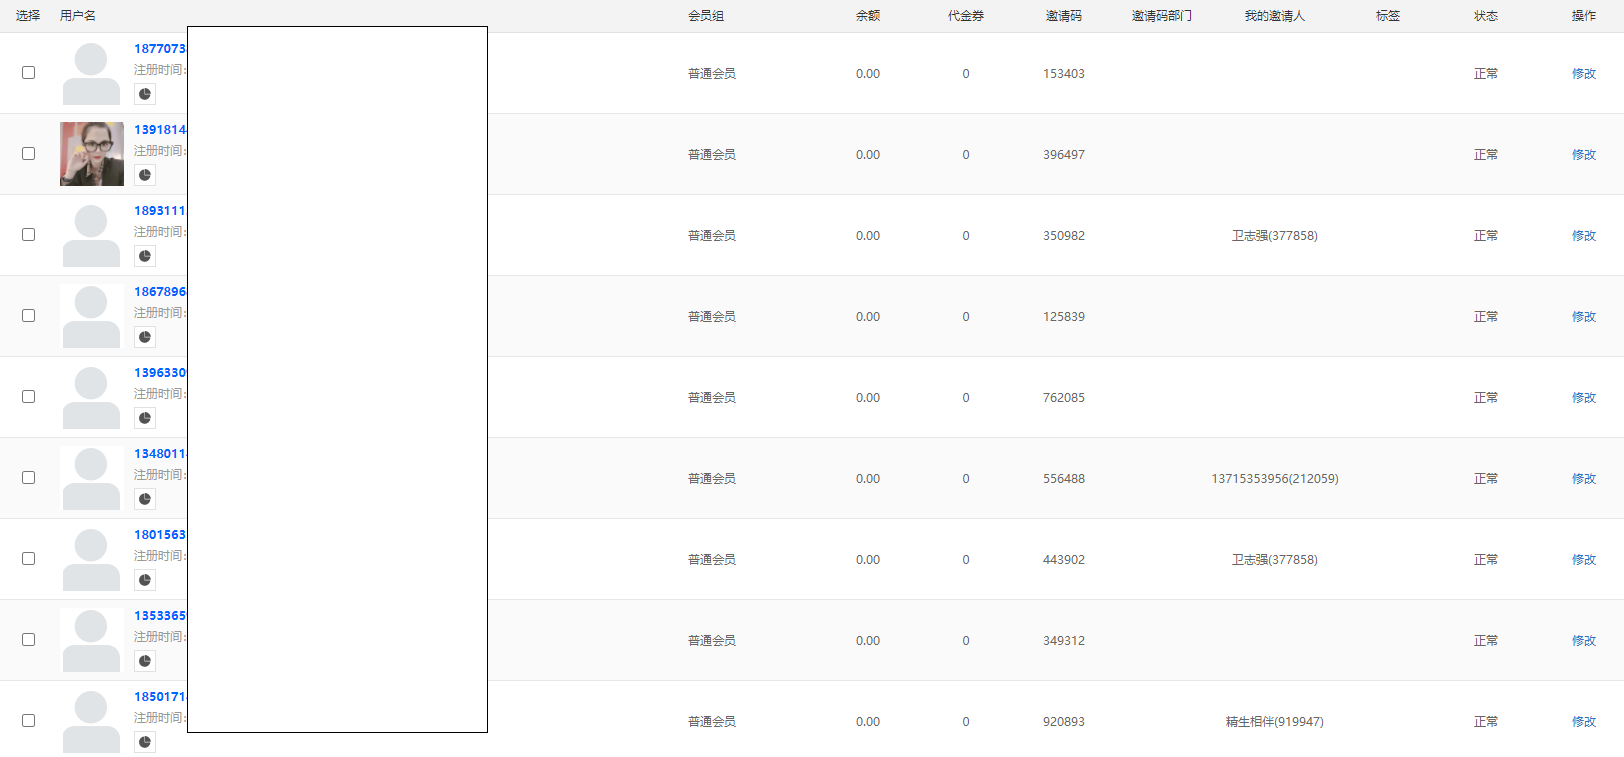Tick the checkbox for the 920893 invite code row
This screenshot has height=757, width=1624.
click(x=28, y=721)
